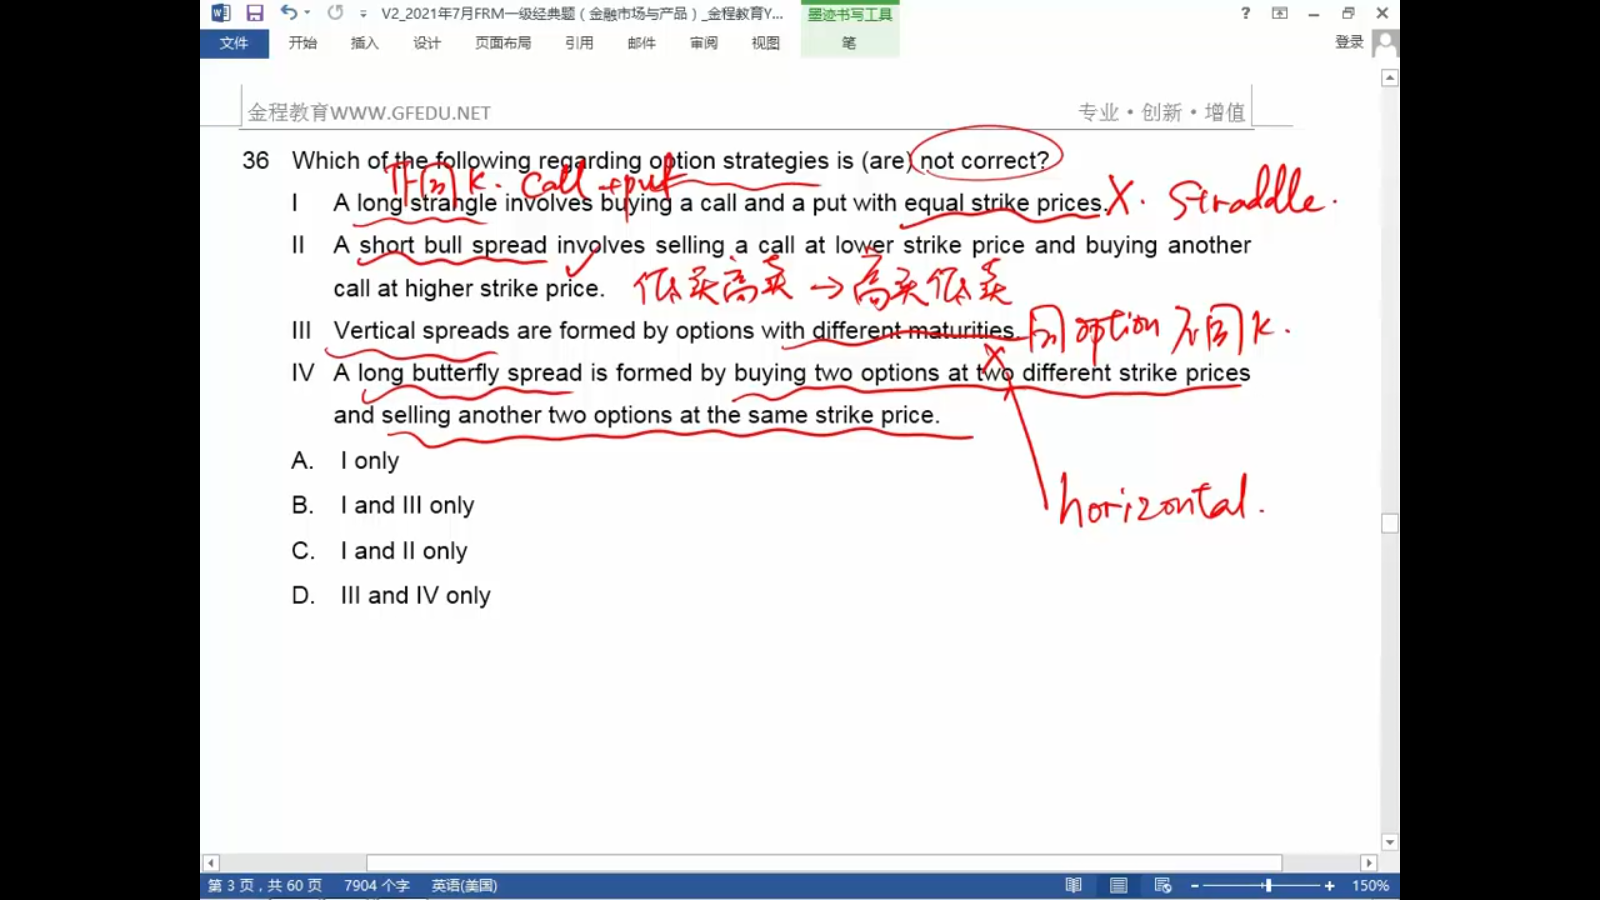Click the horizontal scrollbar right arrow
The height and width of the screenshot is (900, 1600).
(1369, 863)
